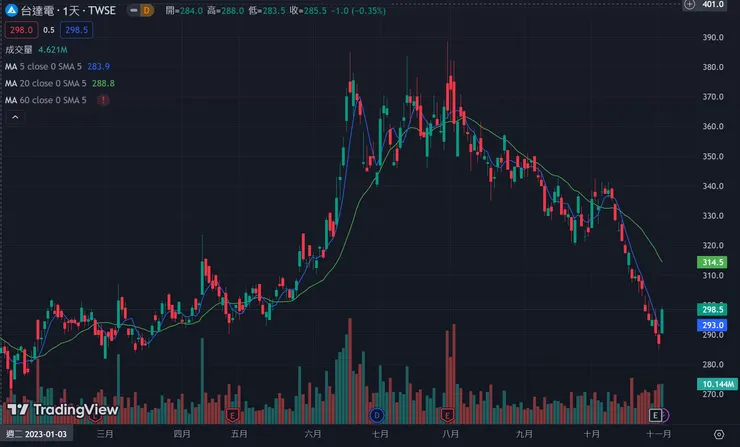Click the 十月 label on time axis
Screen dimensions: 740x447
(x=591, y=434)
